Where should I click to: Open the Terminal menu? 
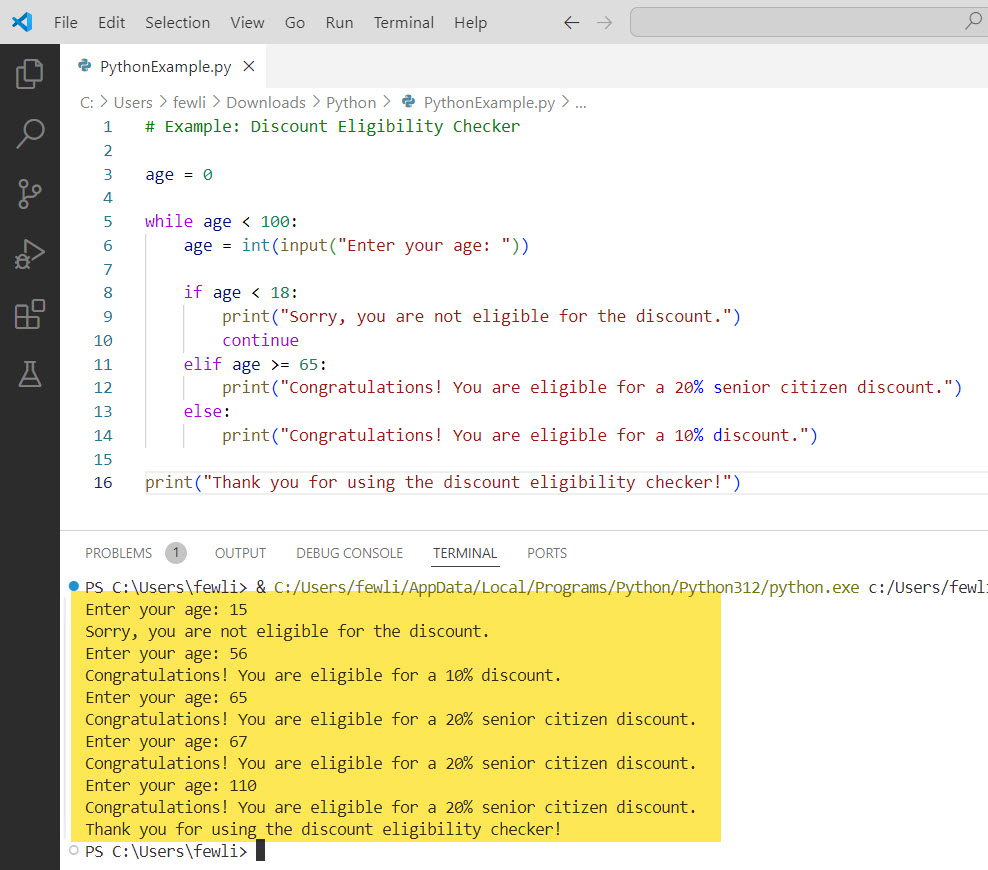(403, 22)
